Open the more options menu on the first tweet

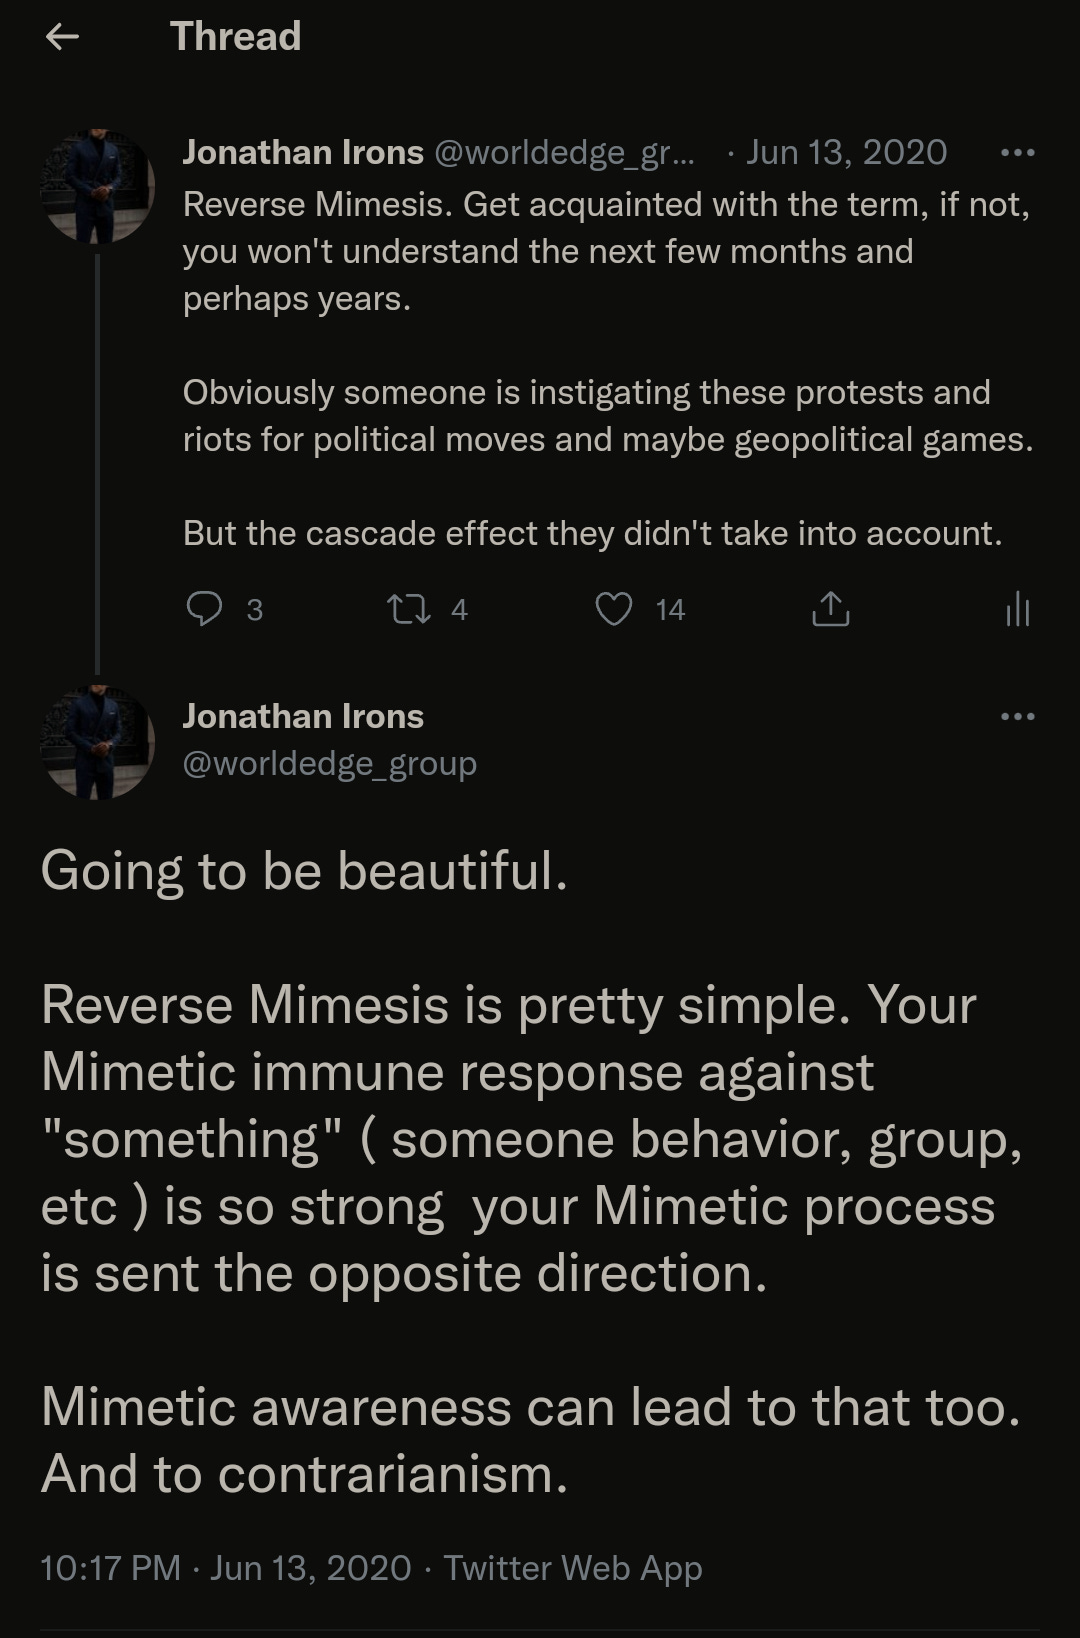click(1018, 152)
